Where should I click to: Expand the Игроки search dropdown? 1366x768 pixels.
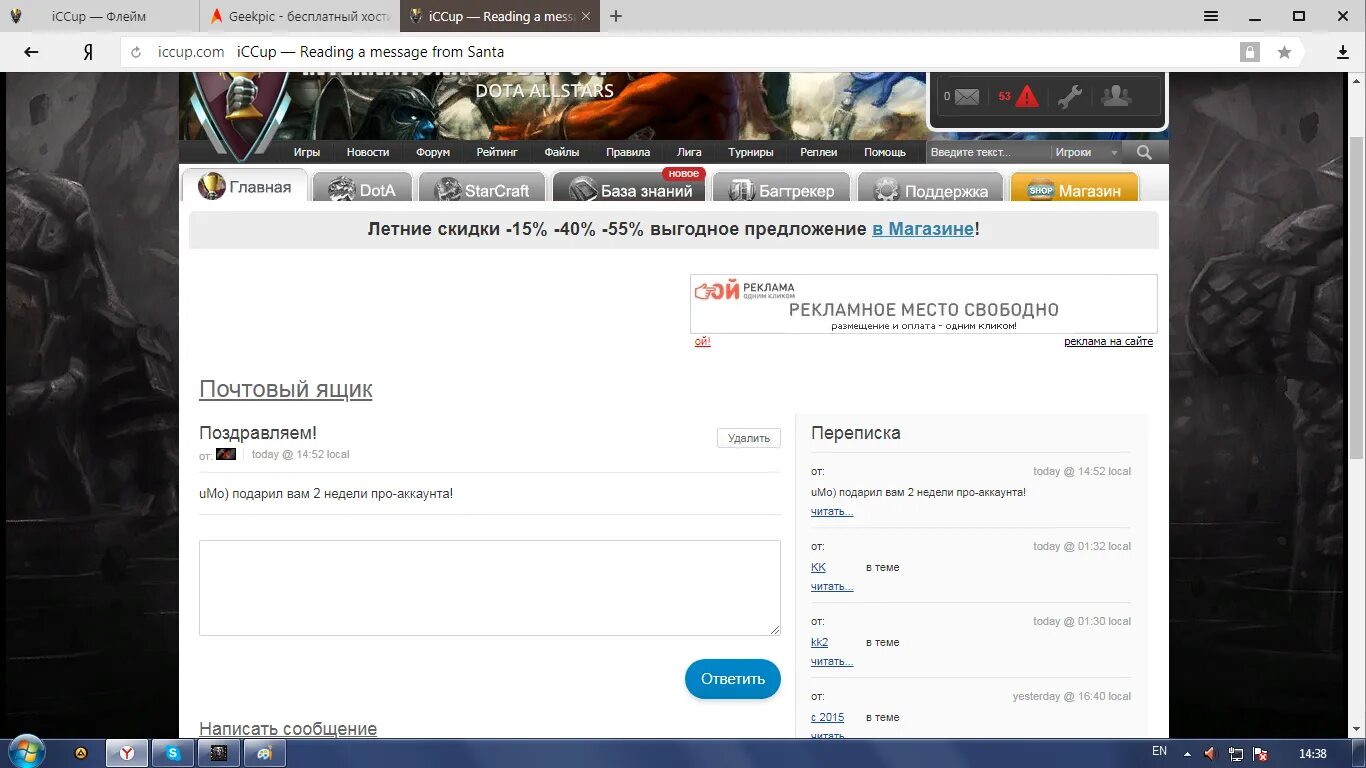(1086, 152)
